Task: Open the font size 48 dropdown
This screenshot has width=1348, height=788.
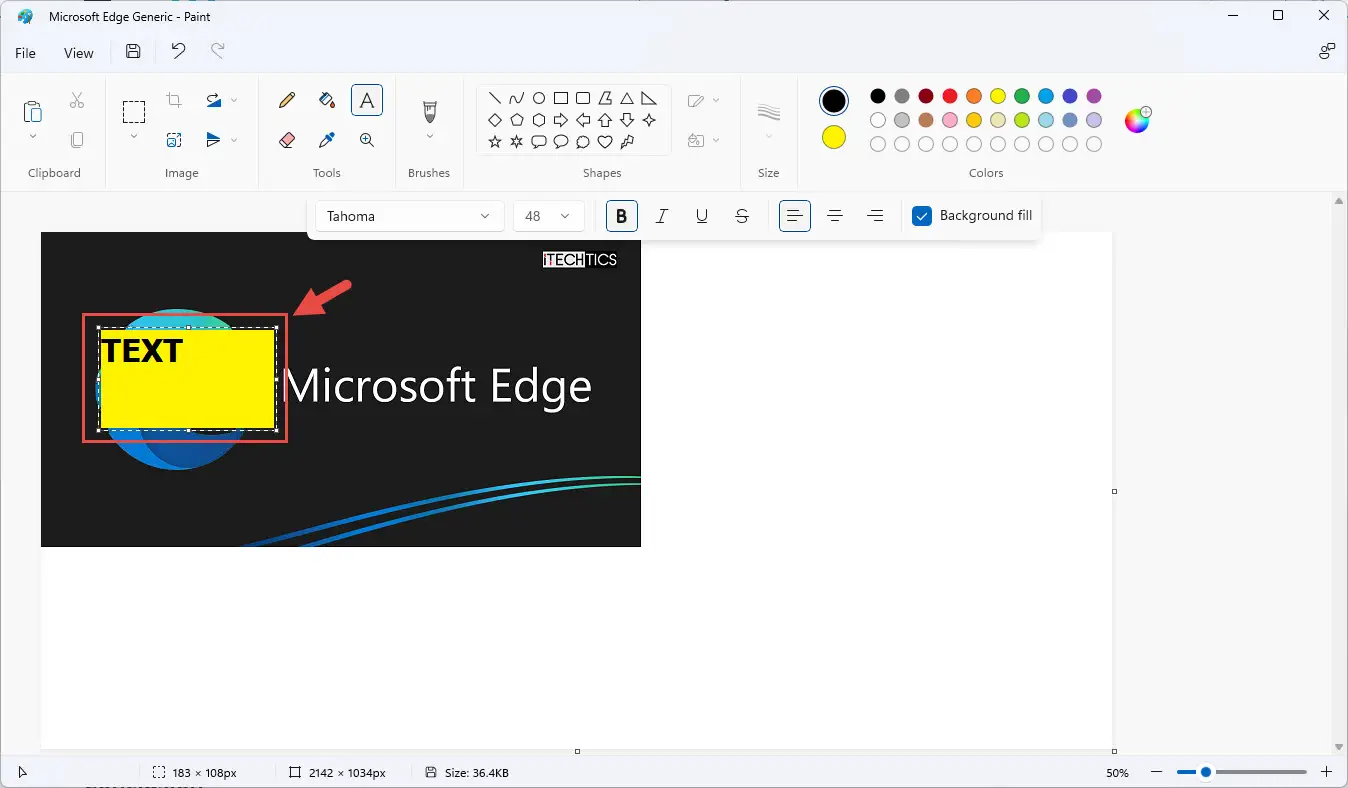Action: pos(548,216)
